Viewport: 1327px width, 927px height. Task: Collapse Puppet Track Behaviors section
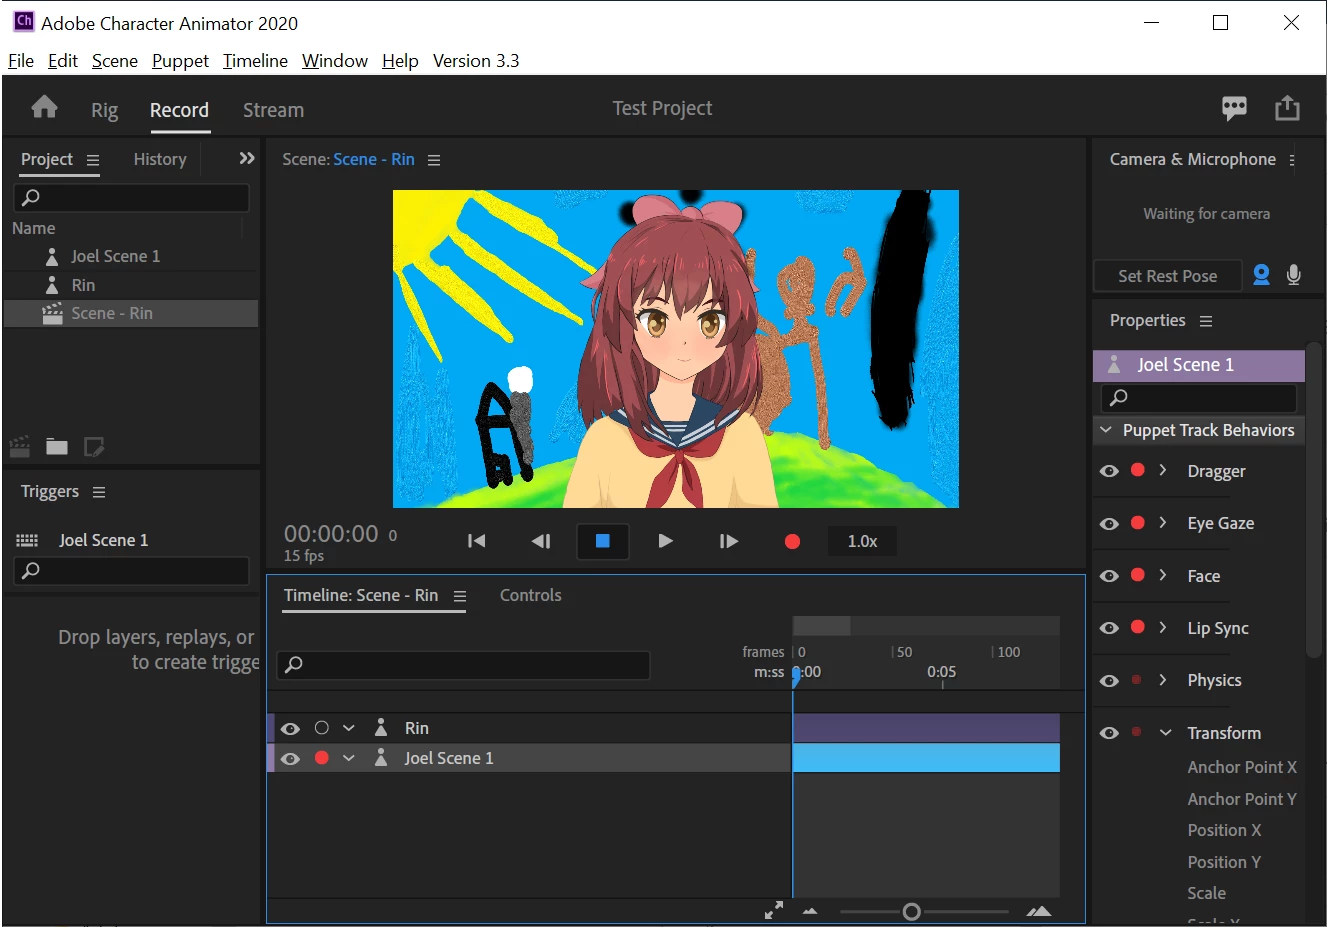click(x=1106, y=430)
